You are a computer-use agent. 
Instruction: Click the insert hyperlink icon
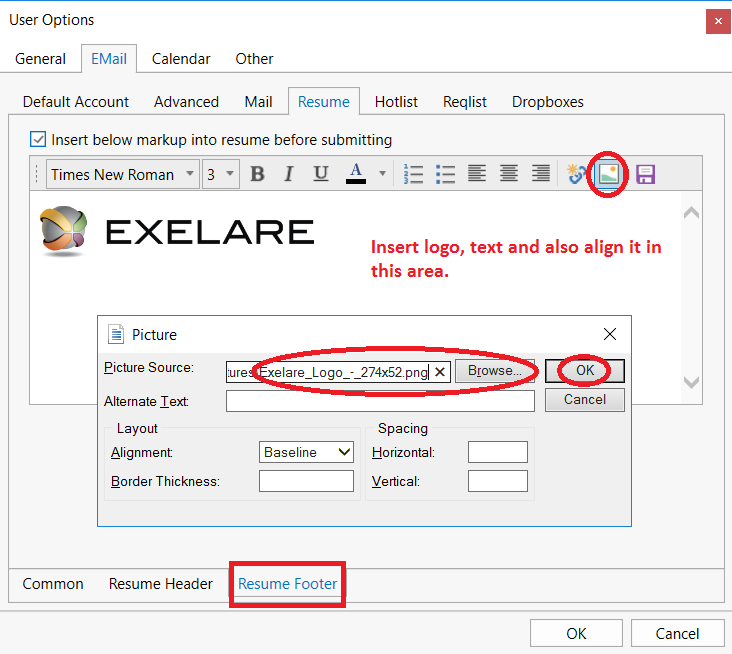576,174
